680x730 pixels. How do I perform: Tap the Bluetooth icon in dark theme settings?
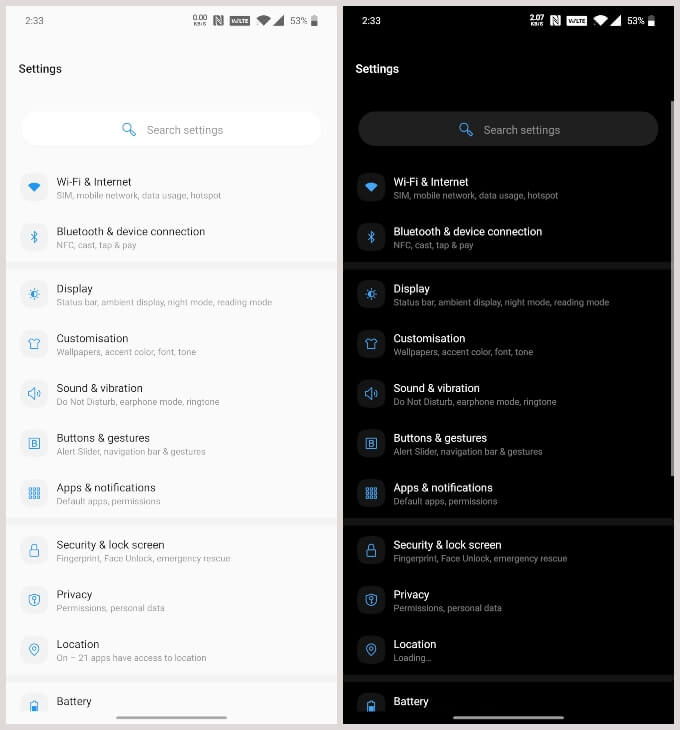click(371, 237)
